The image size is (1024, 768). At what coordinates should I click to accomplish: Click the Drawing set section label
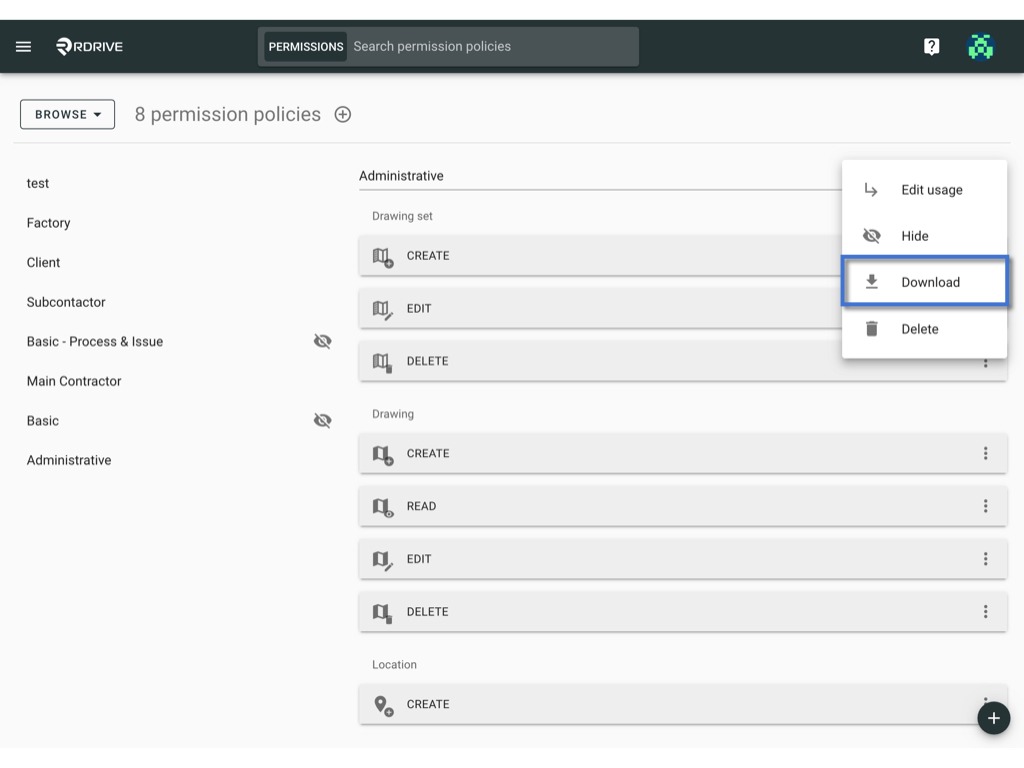click(x=402, y=216)
